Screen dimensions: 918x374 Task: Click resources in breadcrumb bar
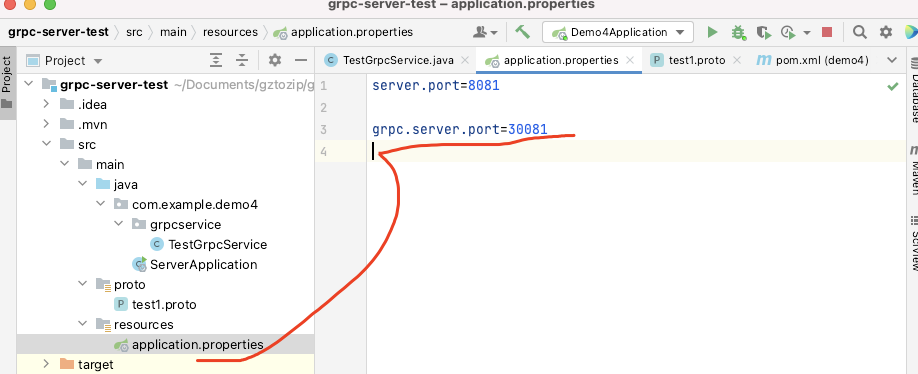(230, 32)
